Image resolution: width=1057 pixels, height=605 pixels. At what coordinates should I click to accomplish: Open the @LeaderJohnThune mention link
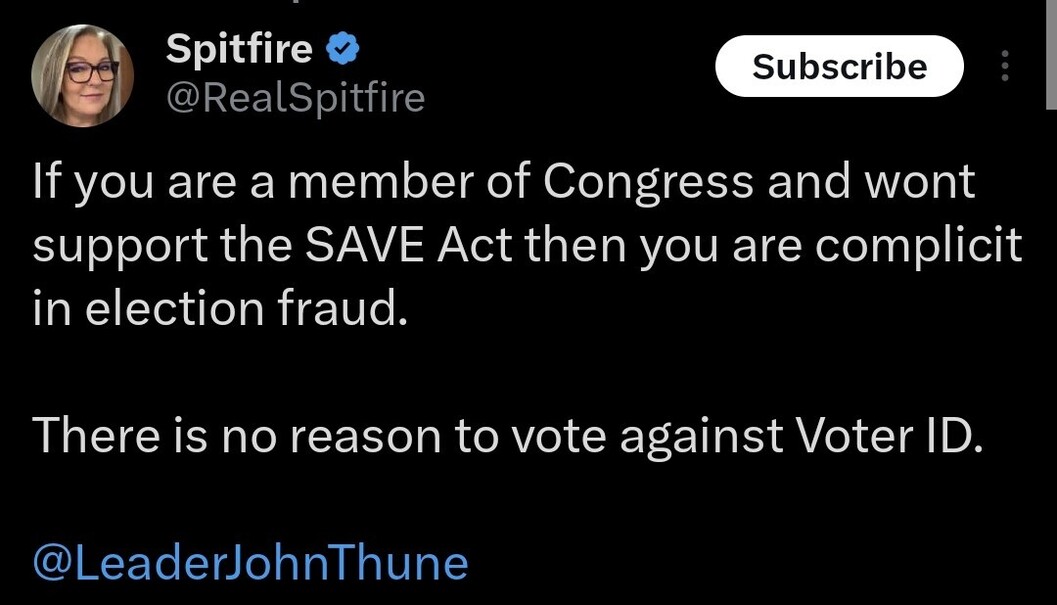[250, 562]
